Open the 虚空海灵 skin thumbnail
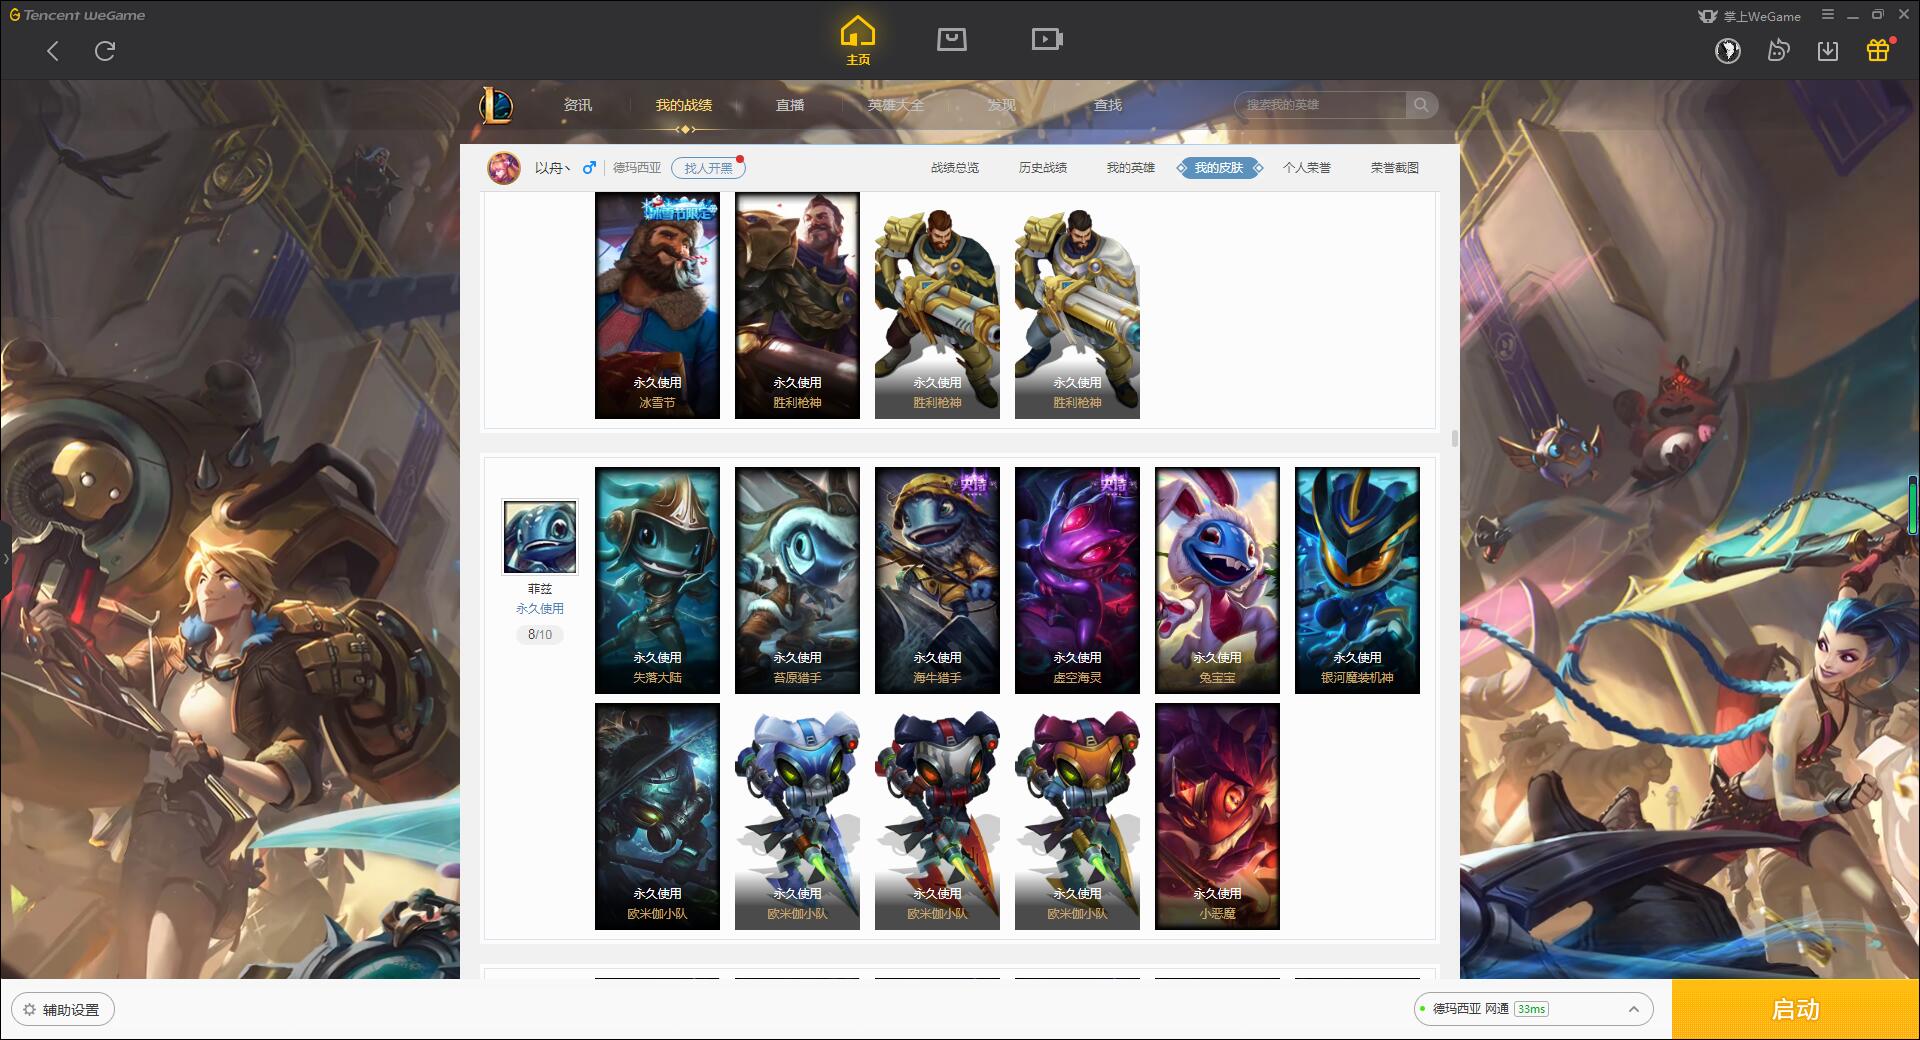This screenshot has height=1040, width=1920. point(1077,580)
